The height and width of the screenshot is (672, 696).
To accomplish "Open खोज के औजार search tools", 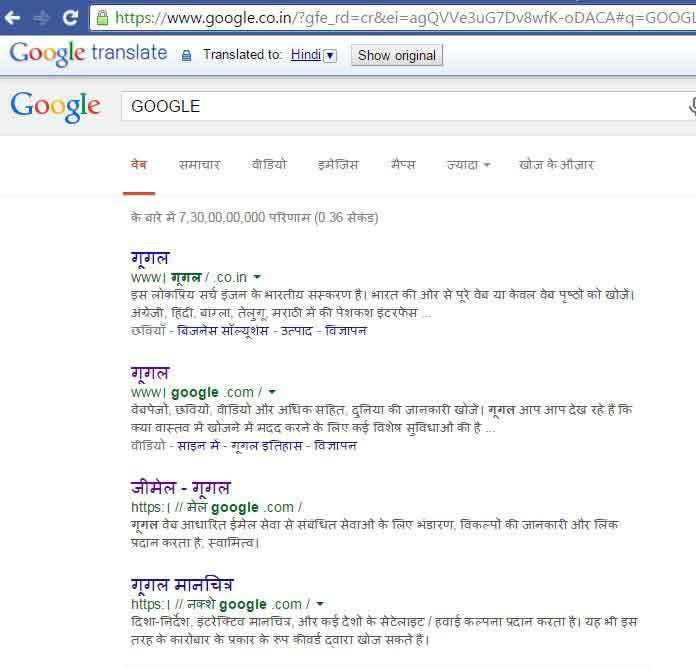I will (x=557, y=165).
